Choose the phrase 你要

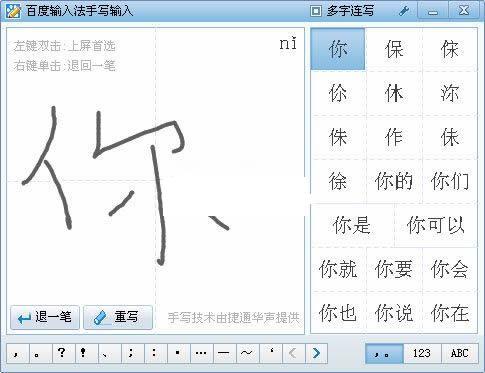click(394, 269)
